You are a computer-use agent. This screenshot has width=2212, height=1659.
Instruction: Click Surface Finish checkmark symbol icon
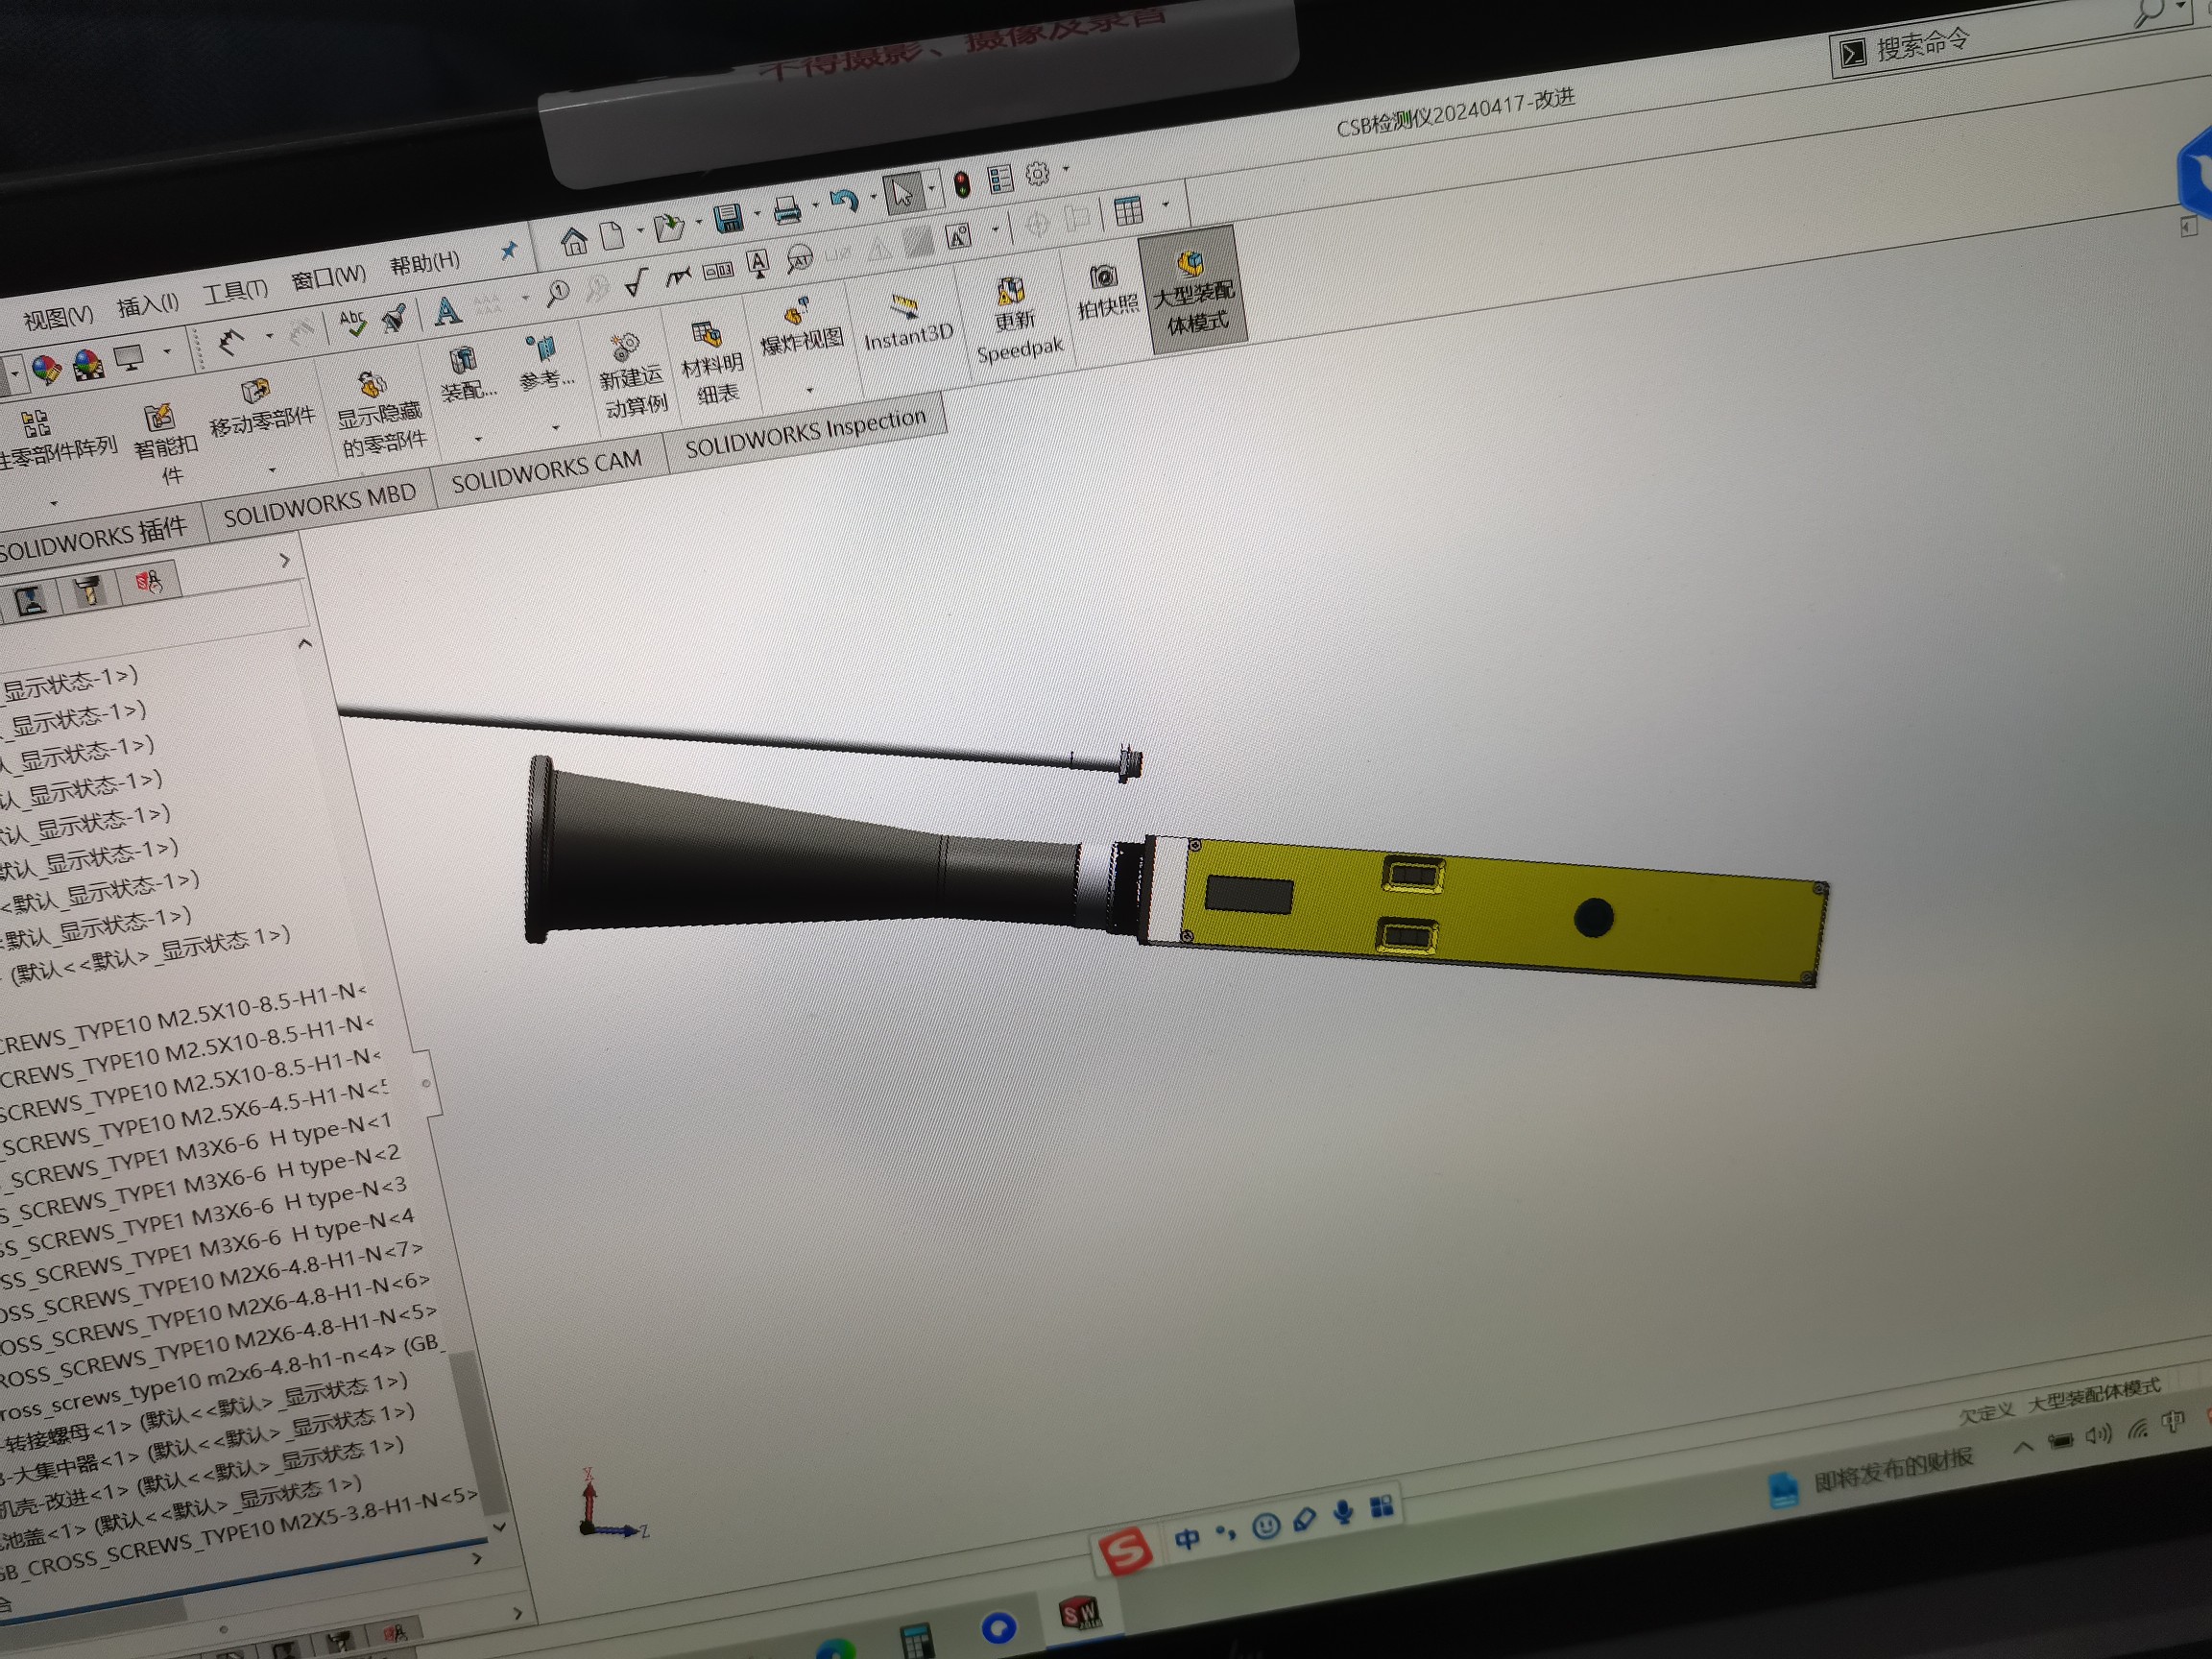click(635, 282)
